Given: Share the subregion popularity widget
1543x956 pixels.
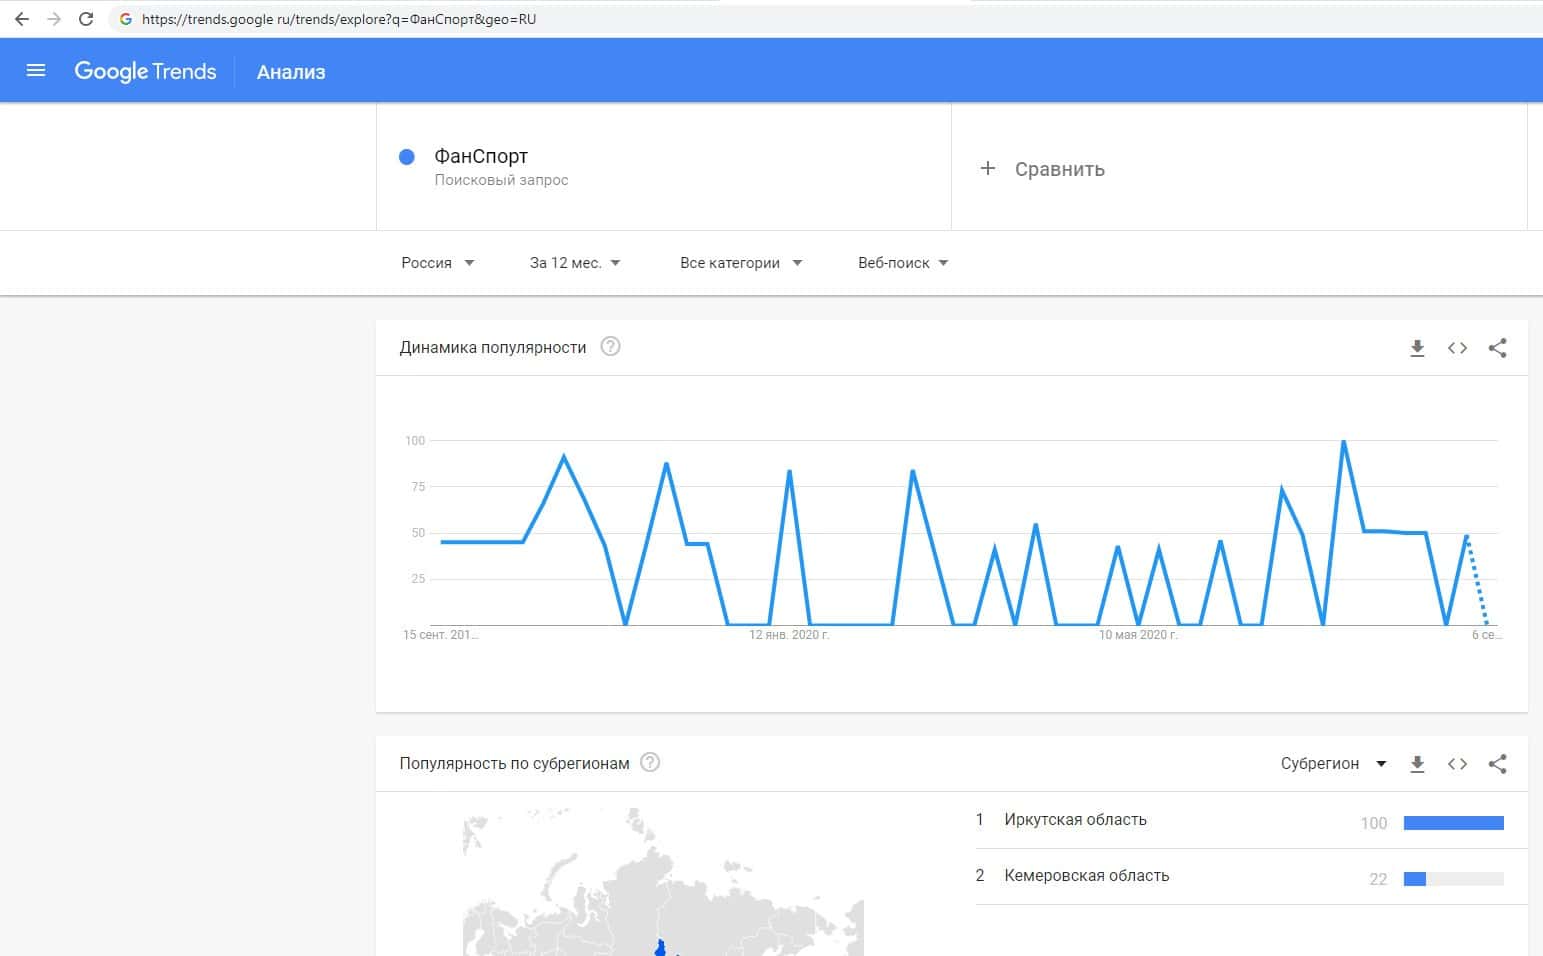Looking at the screenshot, I should coord(1497,764).
